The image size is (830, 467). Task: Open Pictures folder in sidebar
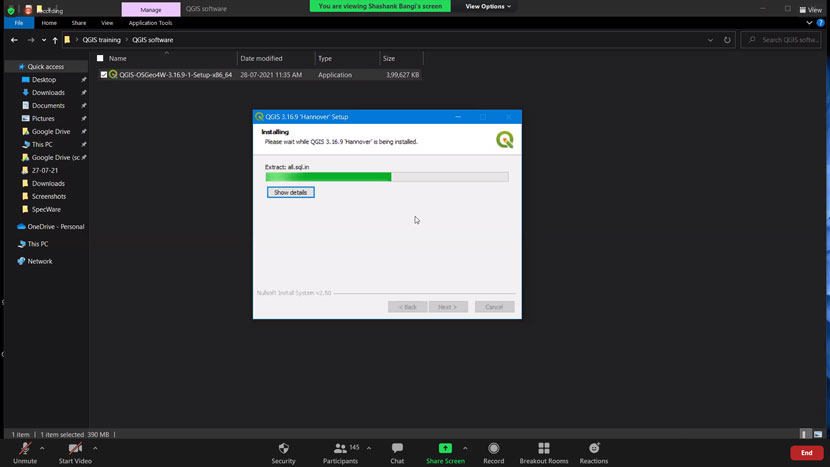tap(42, 119)
